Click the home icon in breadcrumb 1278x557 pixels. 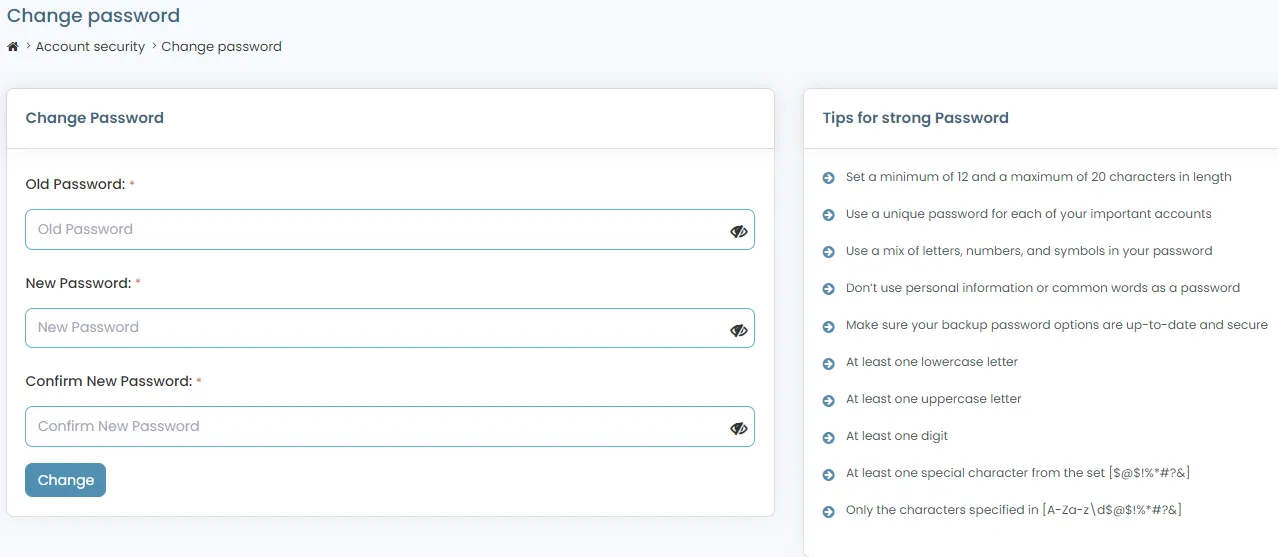[13, 47]
